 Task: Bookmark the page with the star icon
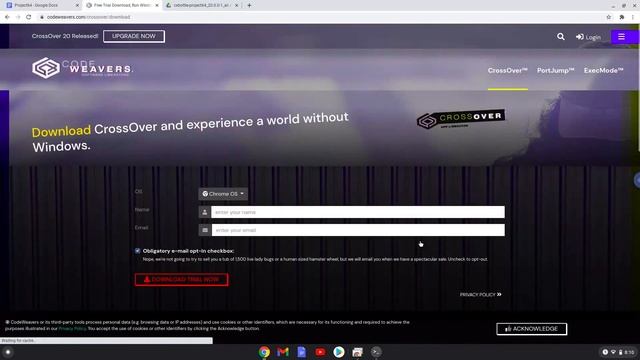609,17
